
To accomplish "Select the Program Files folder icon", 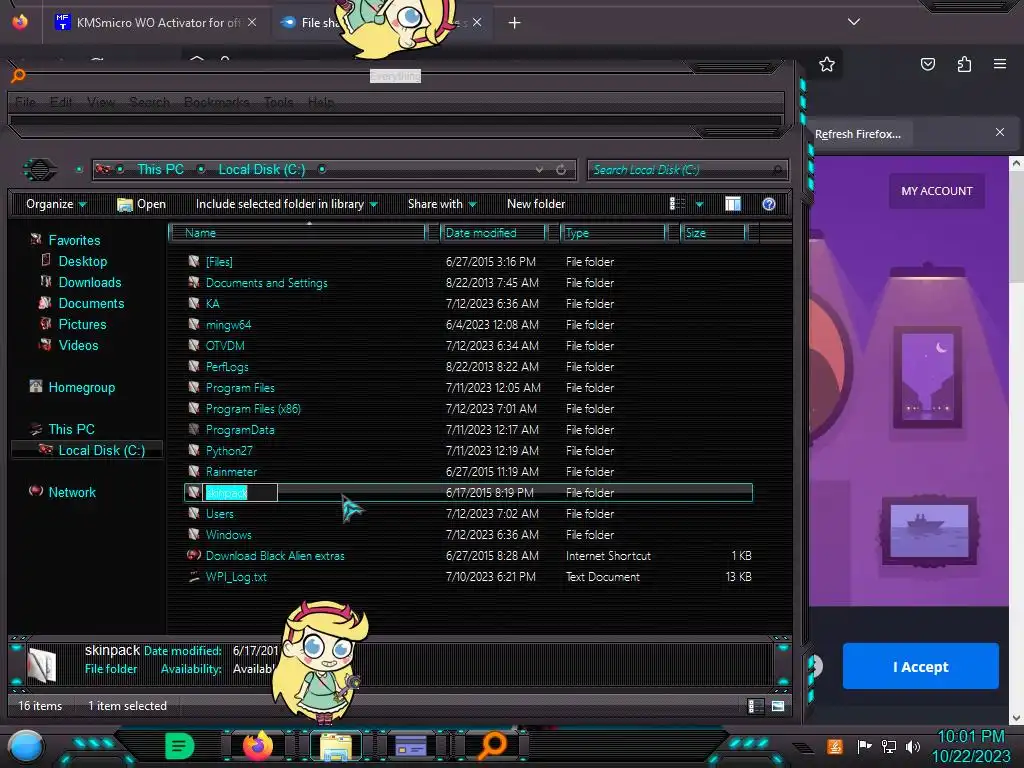I will [x=194, y=387].
